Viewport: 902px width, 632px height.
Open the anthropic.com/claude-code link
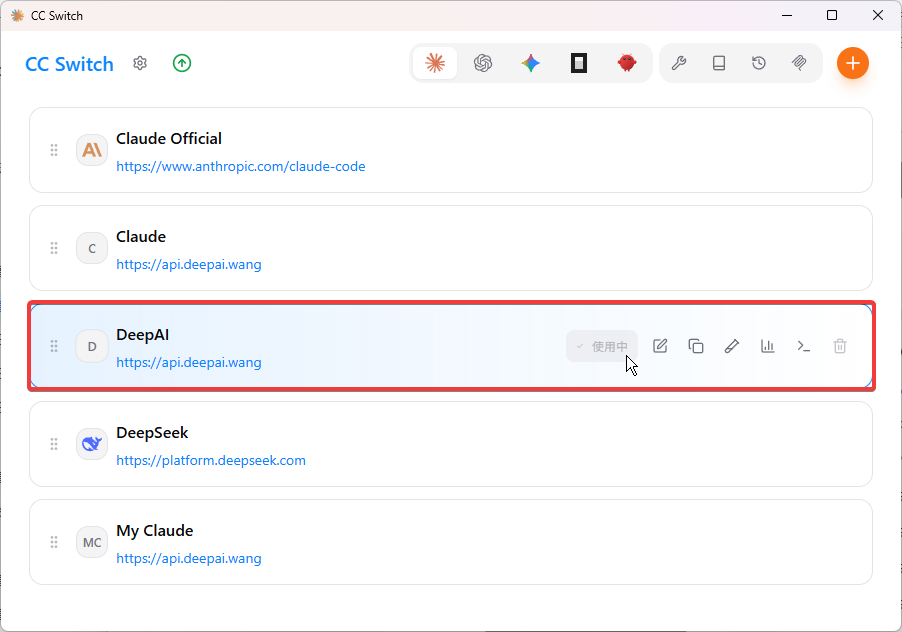click(x=240, y=166)
